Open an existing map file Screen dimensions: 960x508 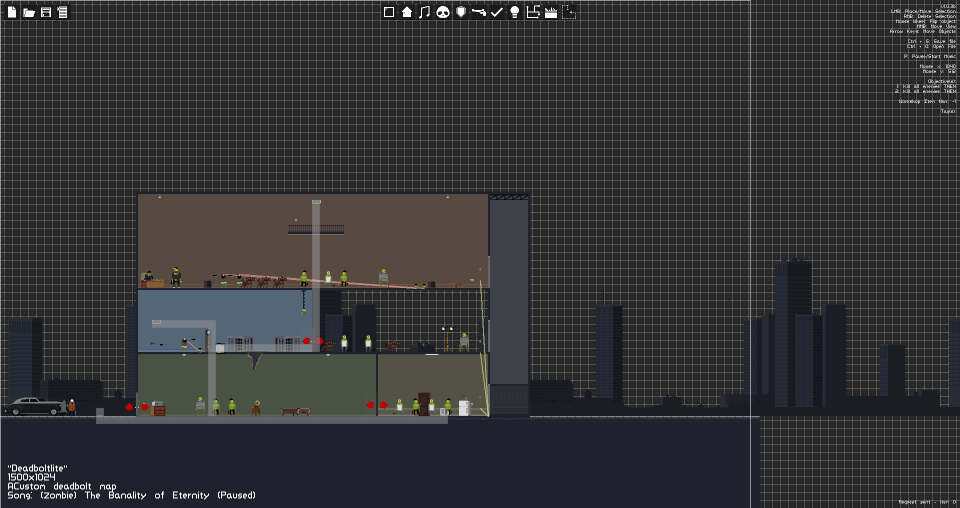(x=29, y=12)
